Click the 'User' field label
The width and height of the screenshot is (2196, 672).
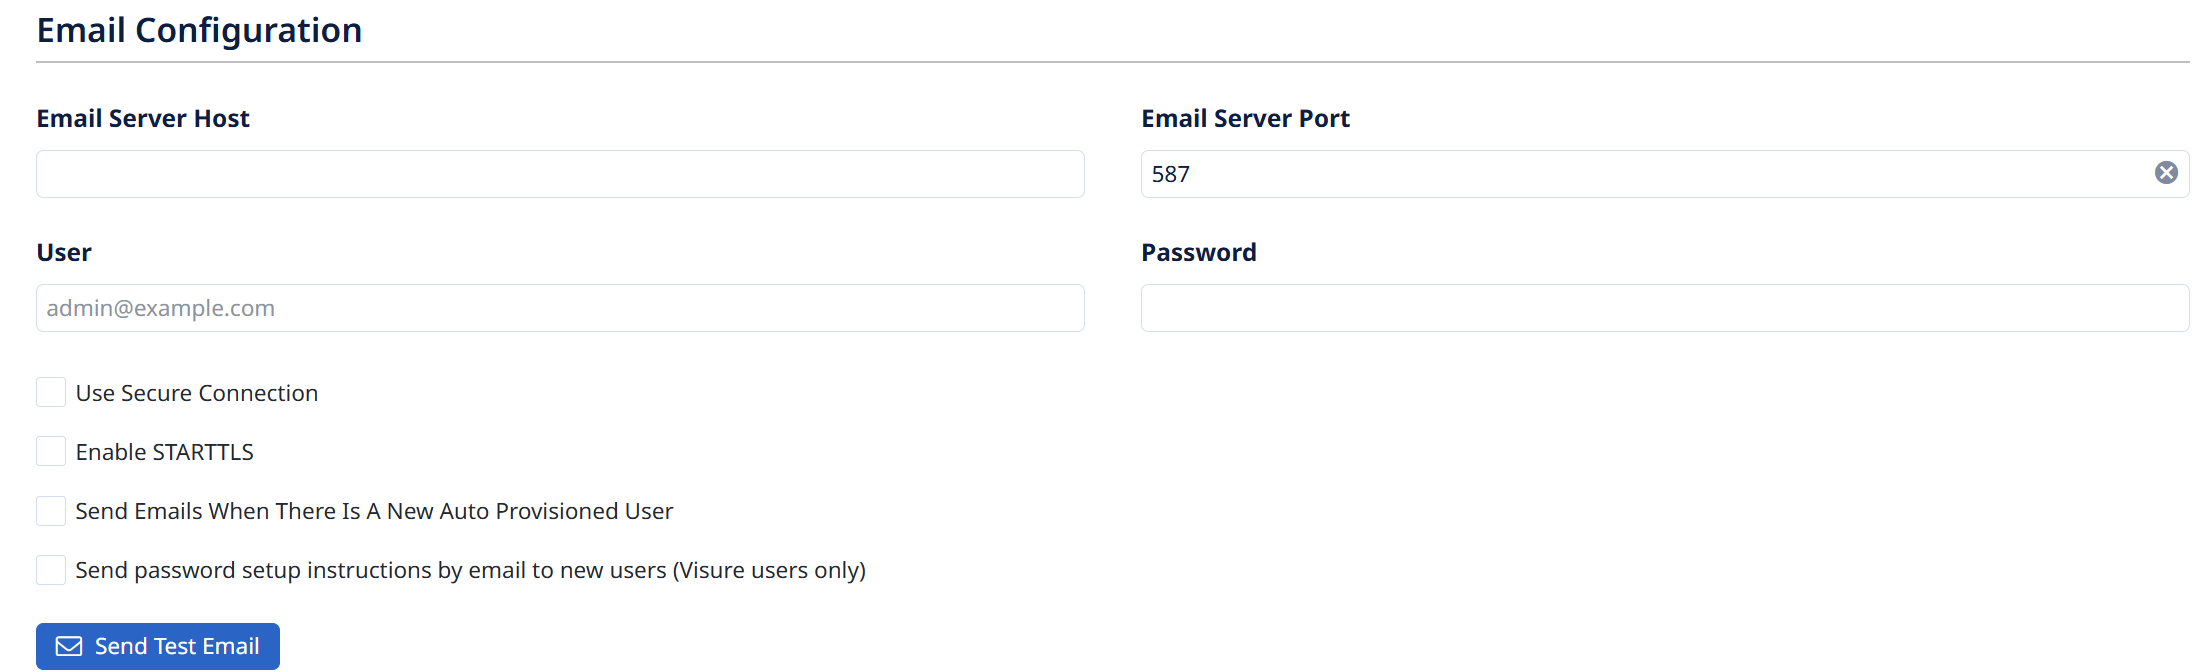(x=64, y=252)
